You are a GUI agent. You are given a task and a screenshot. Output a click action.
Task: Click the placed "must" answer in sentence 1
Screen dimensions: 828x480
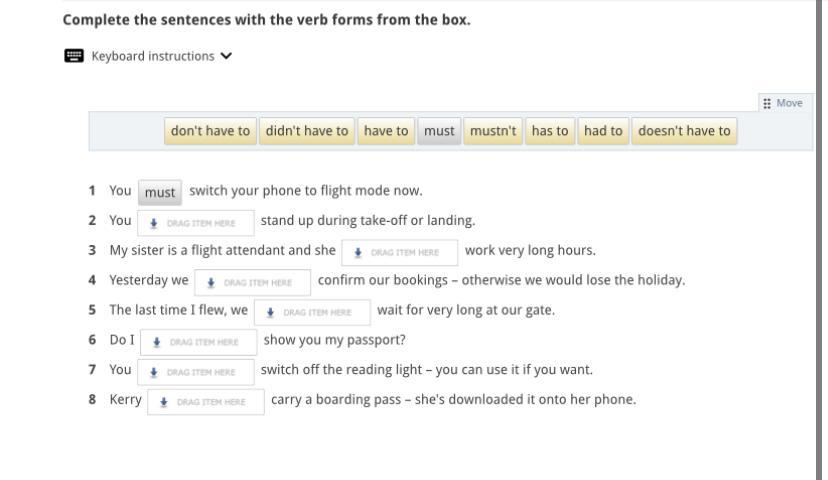tap(160, 192)
